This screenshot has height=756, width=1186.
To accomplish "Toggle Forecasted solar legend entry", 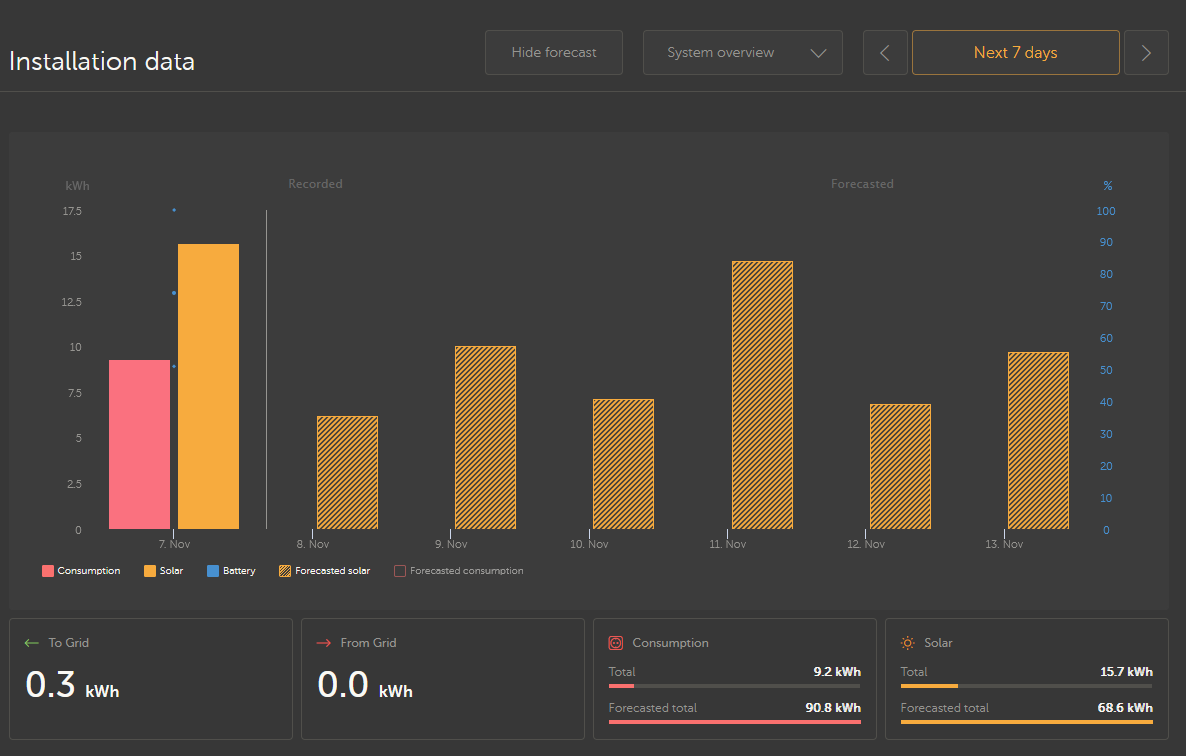I will 324,571.
